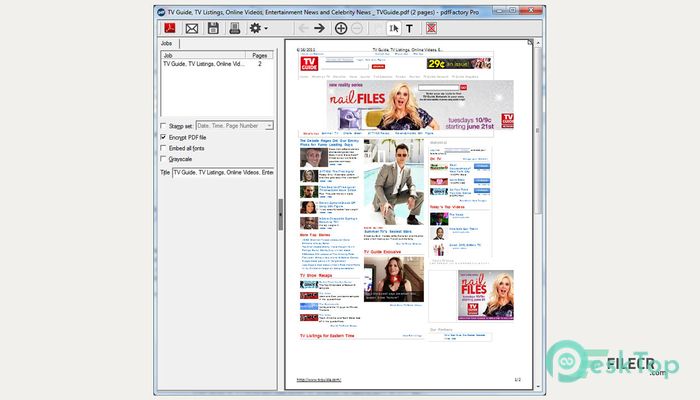This screenshot has height=400, width=700.
Task: Open the Stamp set dropdown list
Action: tap(269, 126)
